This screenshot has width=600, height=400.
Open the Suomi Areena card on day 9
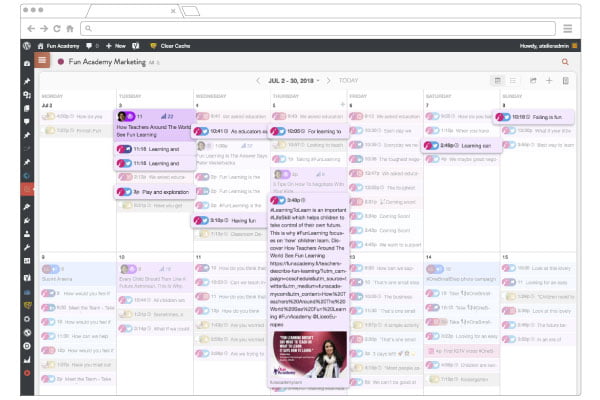click(x=78, y=273)
